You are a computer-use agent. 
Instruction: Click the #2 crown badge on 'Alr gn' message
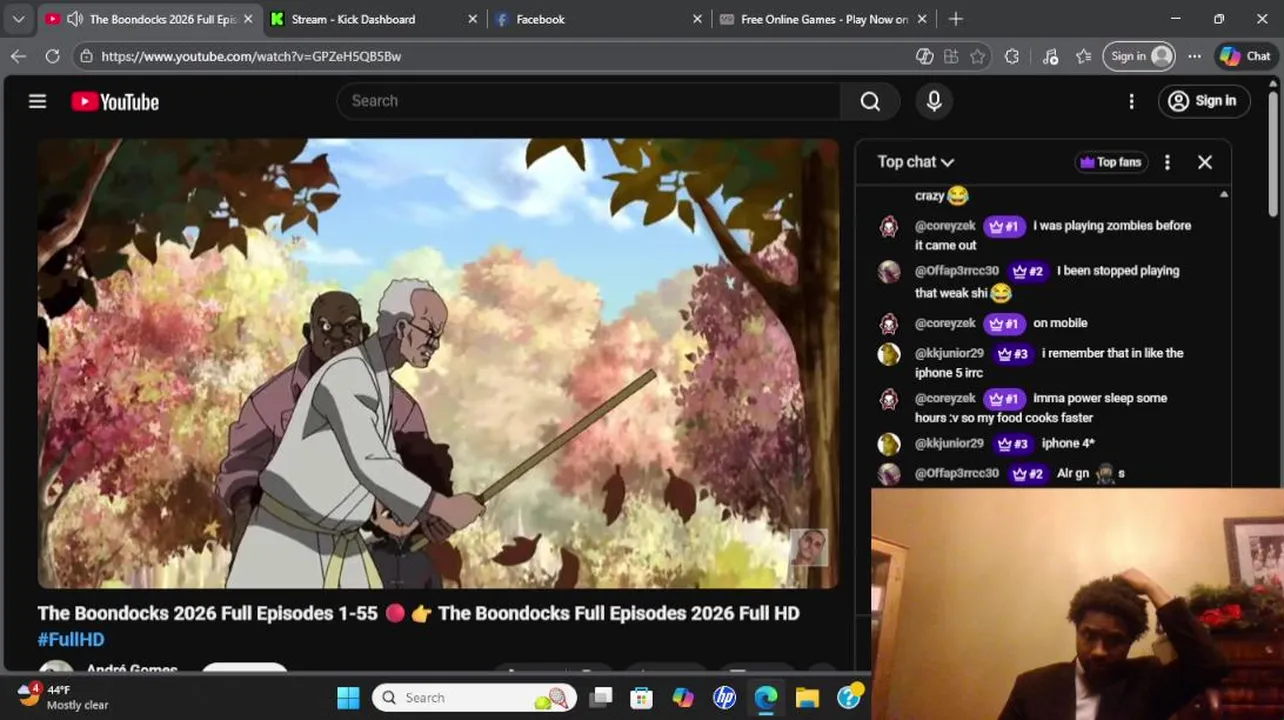coord(1028,474)
